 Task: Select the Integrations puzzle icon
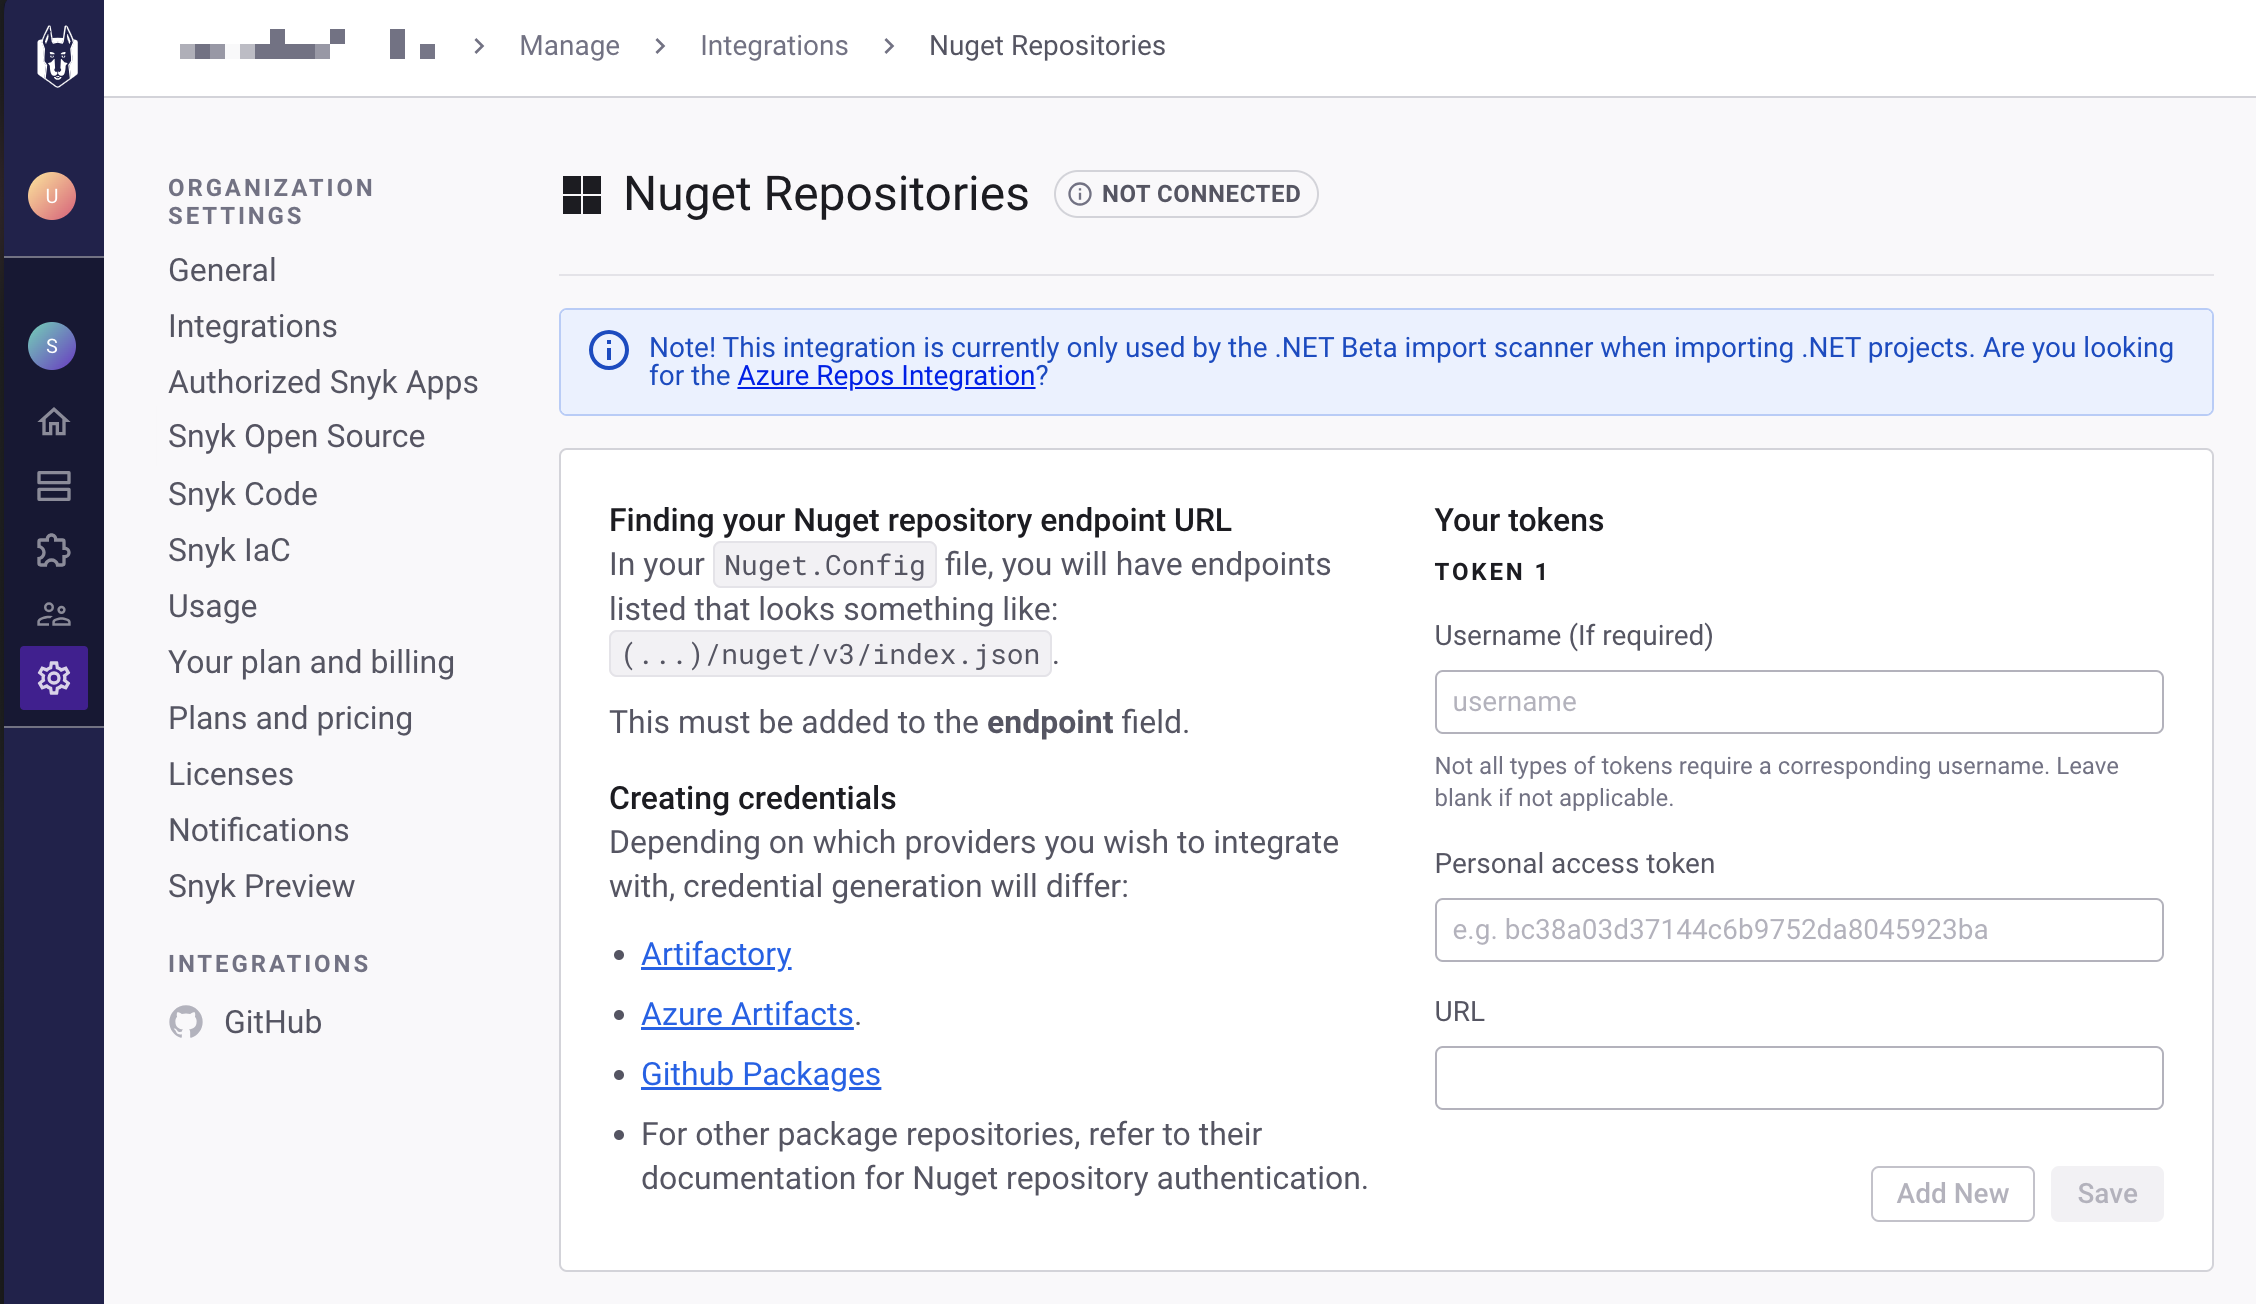click(53, 551)
